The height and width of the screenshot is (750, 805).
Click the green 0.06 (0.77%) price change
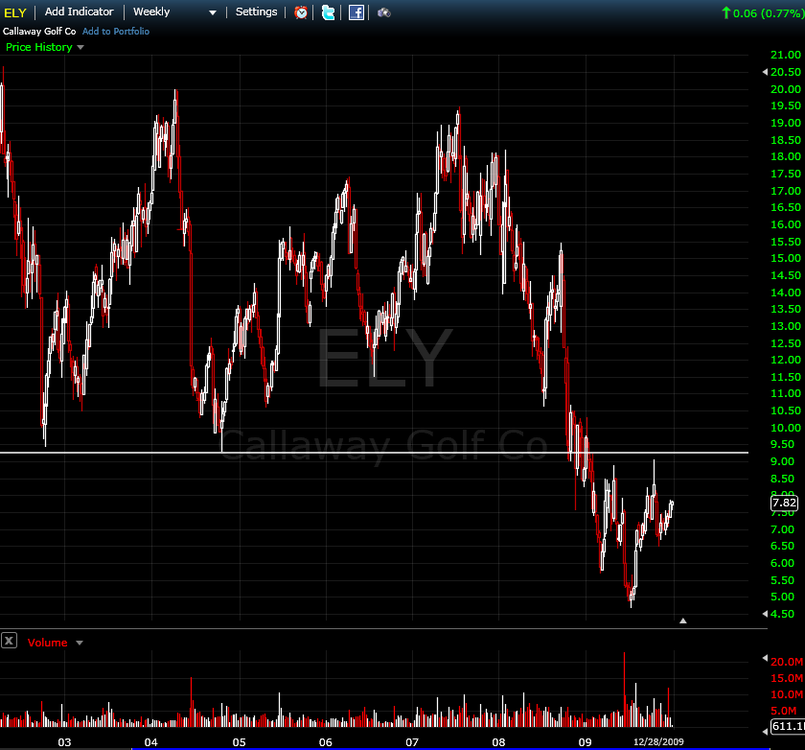click(767, 13)
